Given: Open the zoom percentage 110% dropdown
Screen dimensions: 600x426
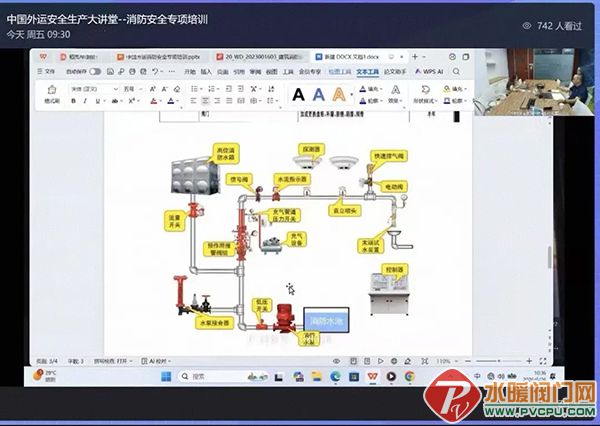Looking at the screenshot, I should (x=446, y=361).
